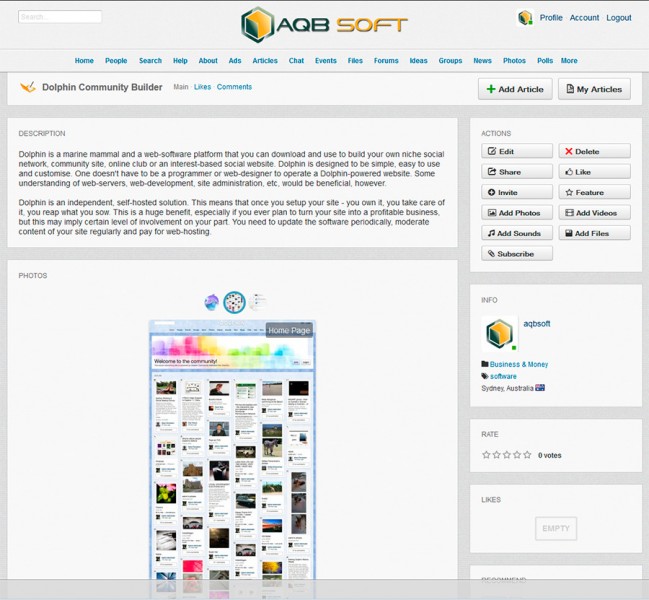Open the Polls menu item
Screen dimensions: 649x600
pyautogui.click(x=545, y=60)
